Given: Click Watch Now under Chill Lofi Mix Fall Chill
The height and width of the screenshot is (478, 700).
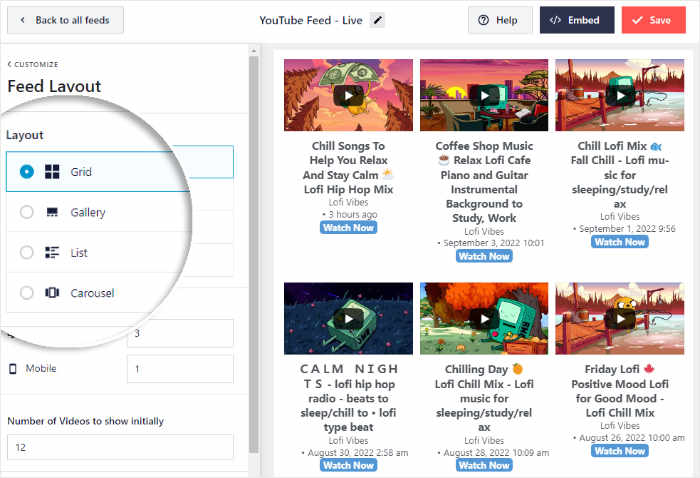Looking at the screenshot, I should click(x=620, y=242).
